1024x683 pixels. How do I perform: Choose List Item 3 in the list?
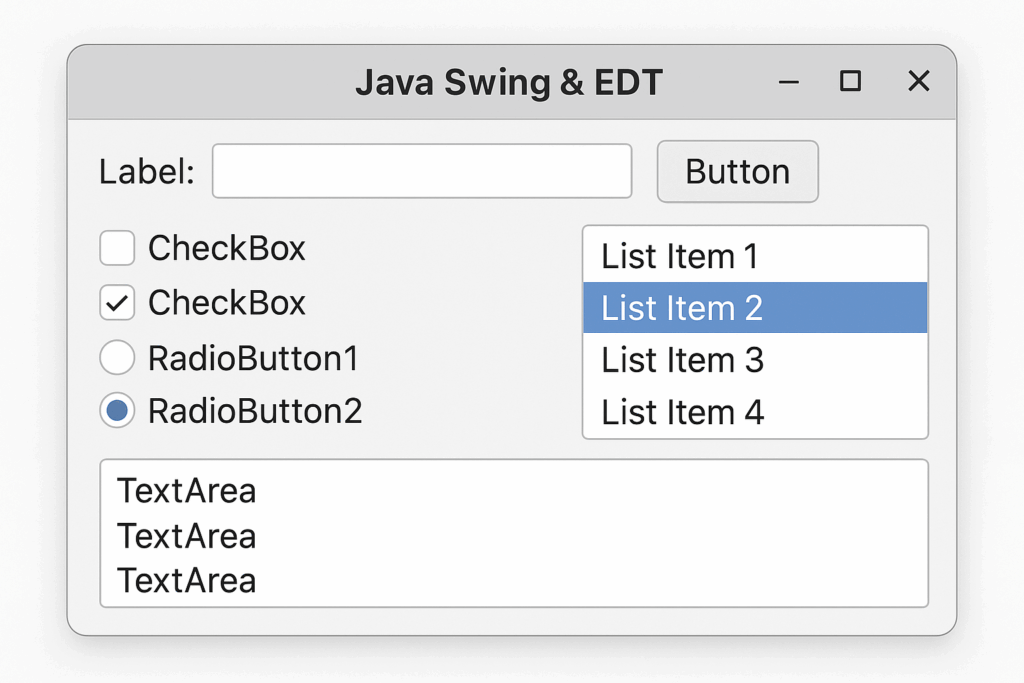(755, 360)
